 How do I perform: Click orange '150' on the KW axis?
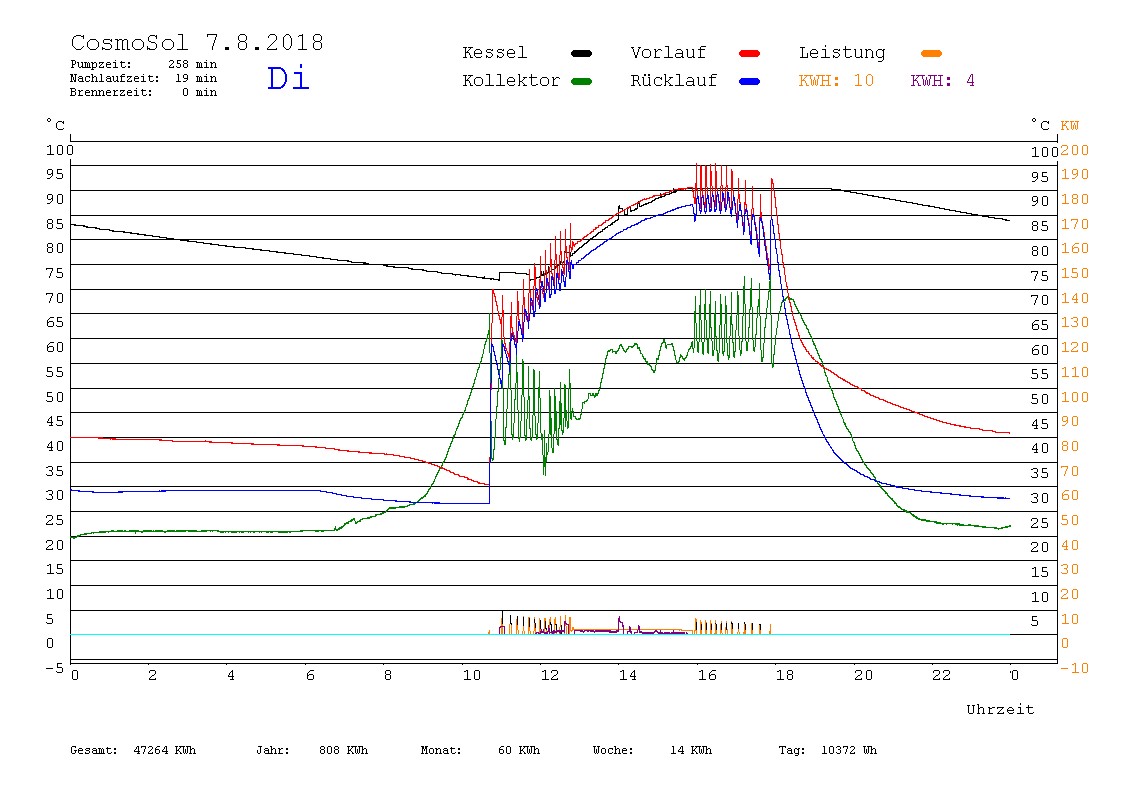click(x=1075, y=273)
